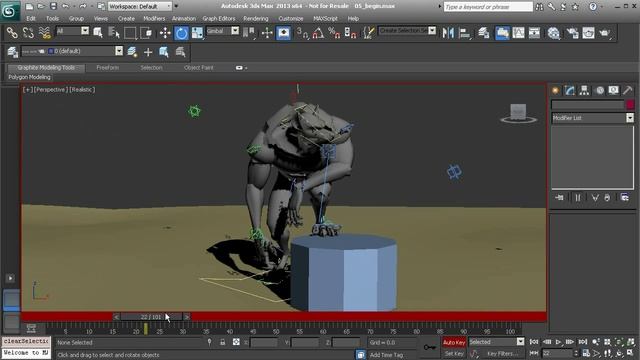Click the Set Key button
The height and width of the screenshot is (360, 640).
[x=454, y=353]
